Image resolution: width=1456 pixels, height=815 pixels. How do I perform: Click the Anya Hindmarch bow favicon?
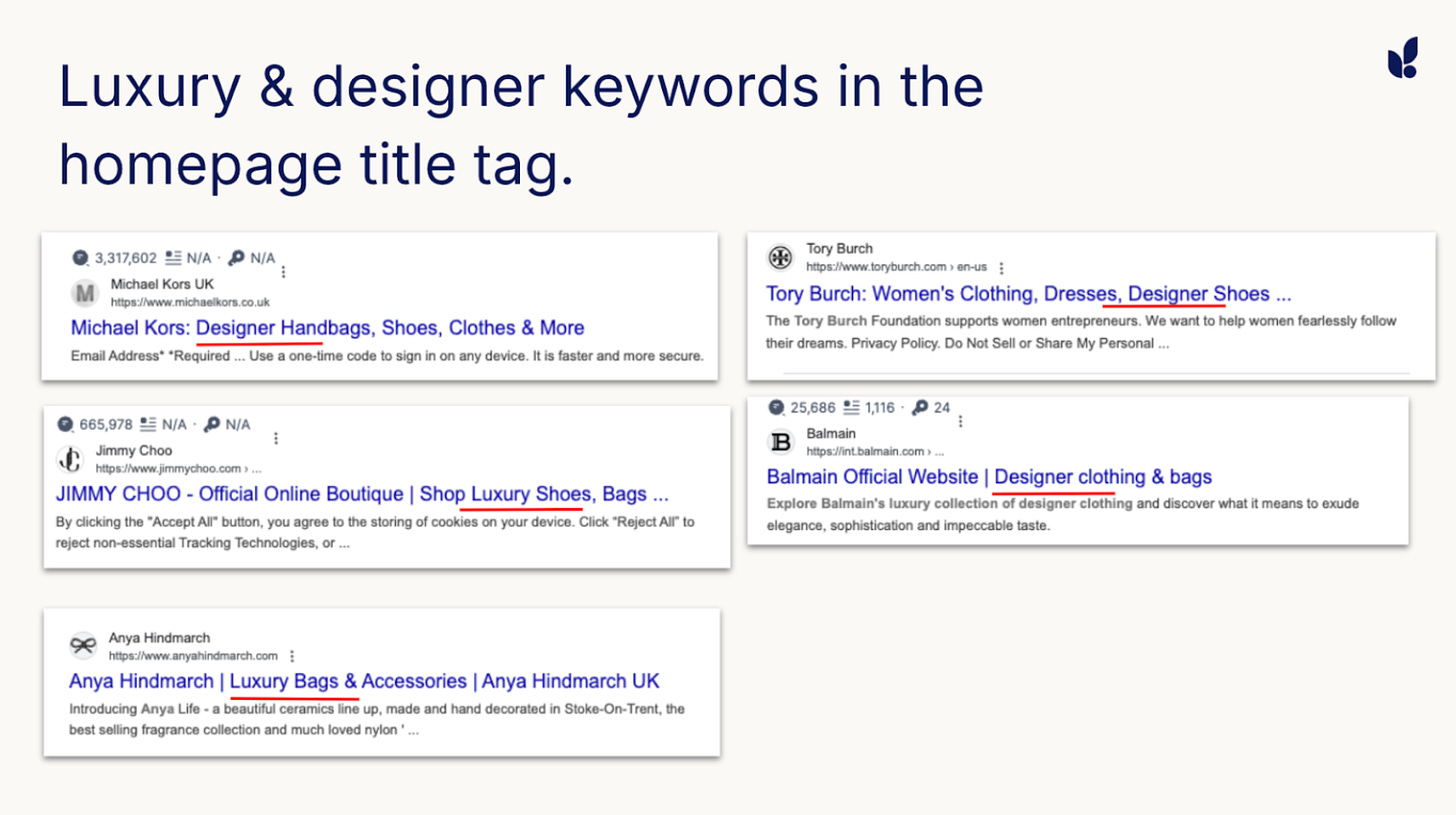pyautogui.click(x=83, y=645)
